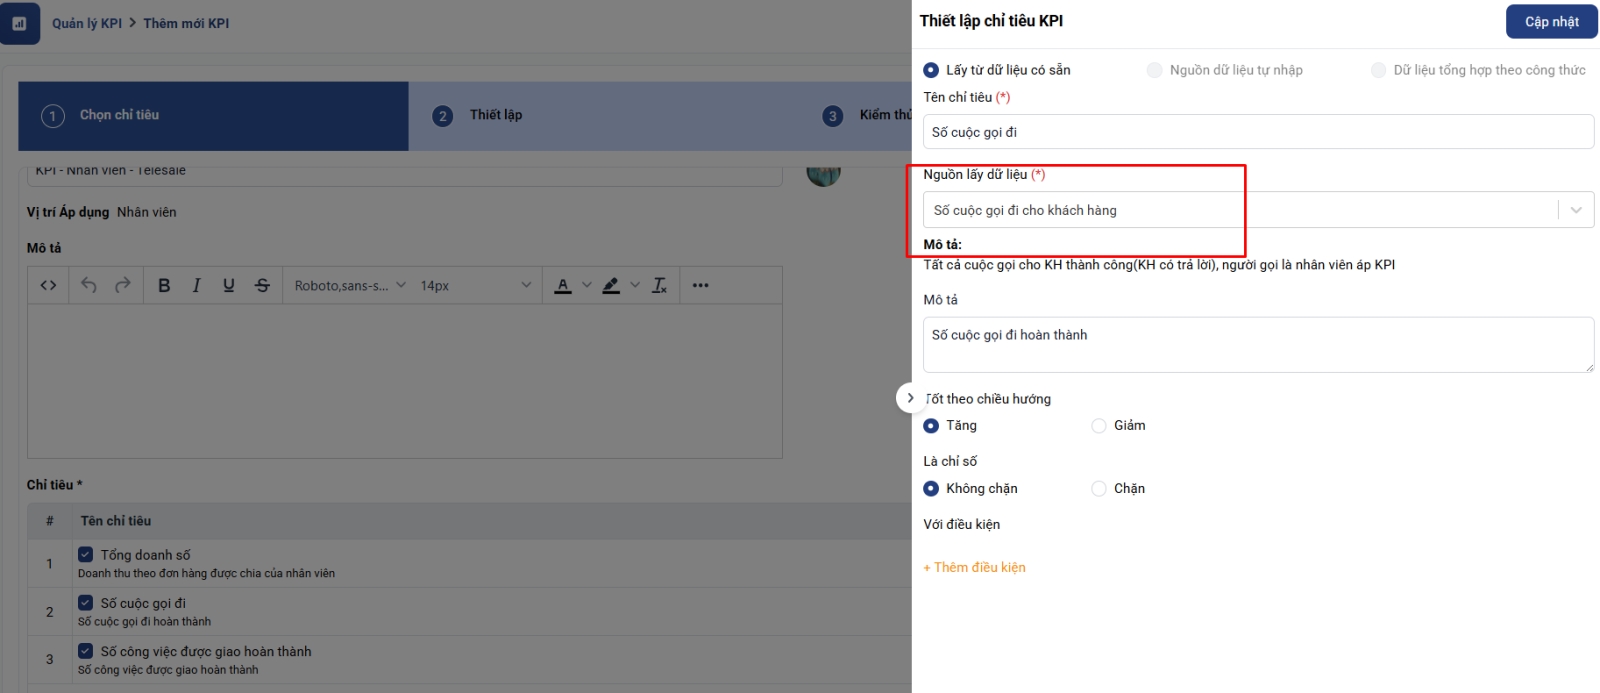This screenshot has height=693, width=1600.
Task: Apply underline formatting in editor toolbar
Action: [x=229, y=286]
